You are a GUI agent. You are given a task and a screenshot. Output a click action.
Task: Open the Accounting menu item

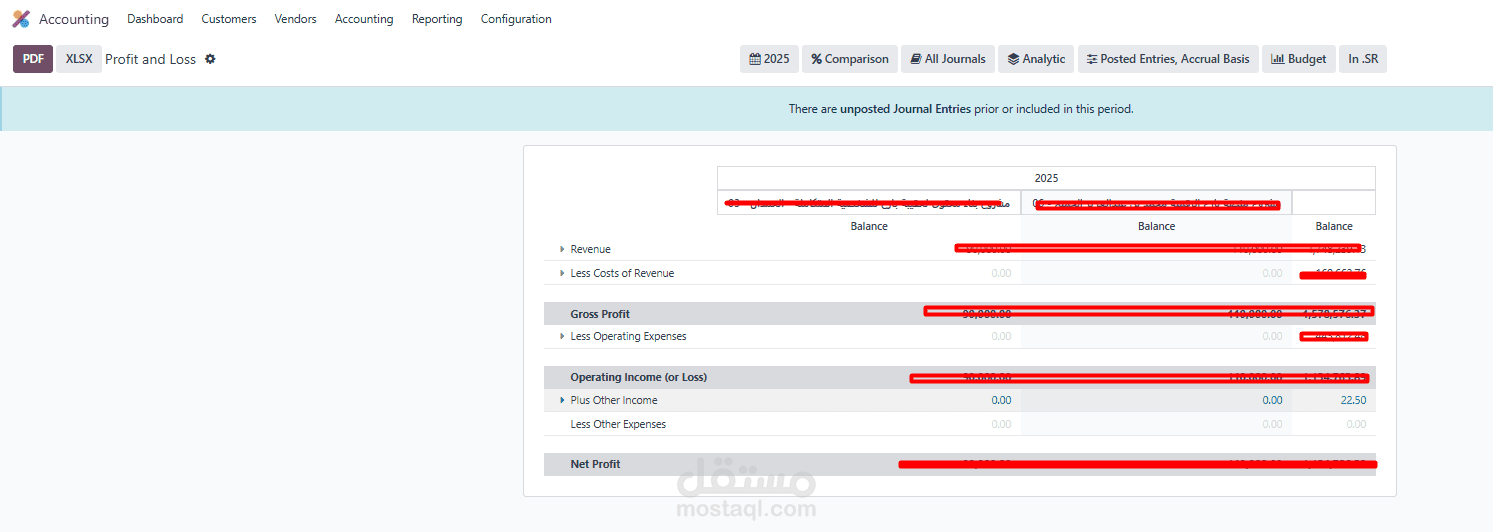364,19
